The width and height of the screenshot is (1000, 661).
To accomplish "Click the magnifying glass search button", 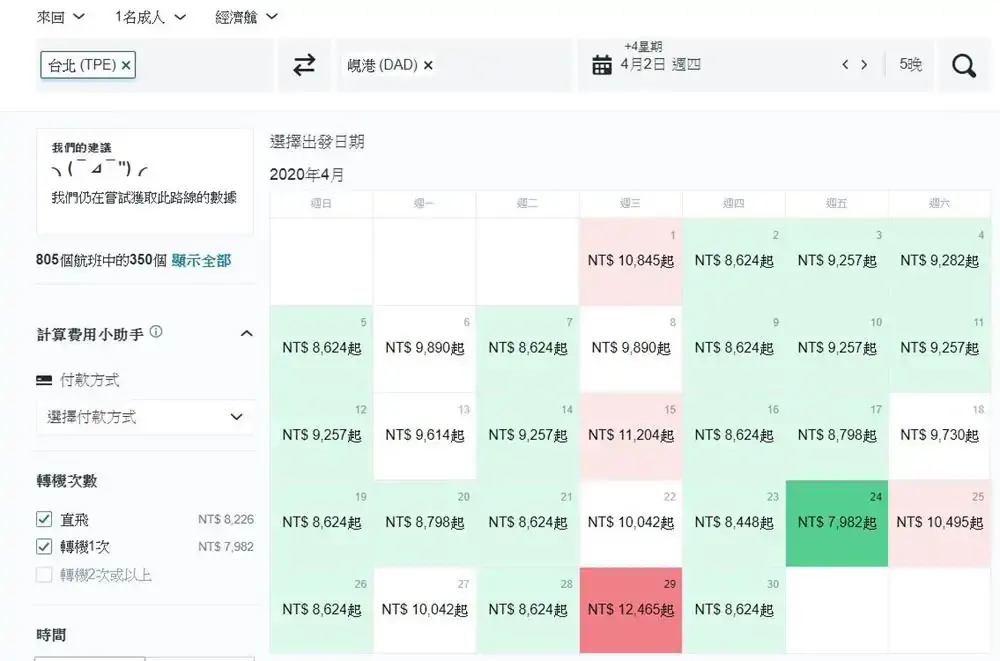I will (964, 65).
